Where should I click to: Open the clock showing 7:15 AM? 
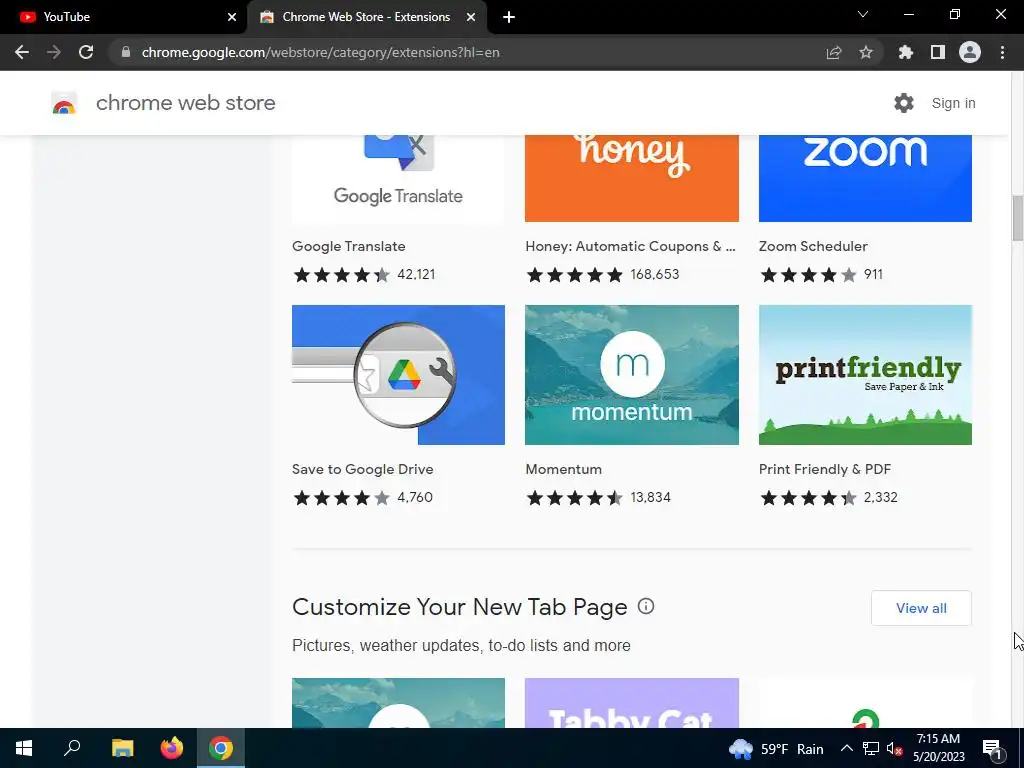938,748
